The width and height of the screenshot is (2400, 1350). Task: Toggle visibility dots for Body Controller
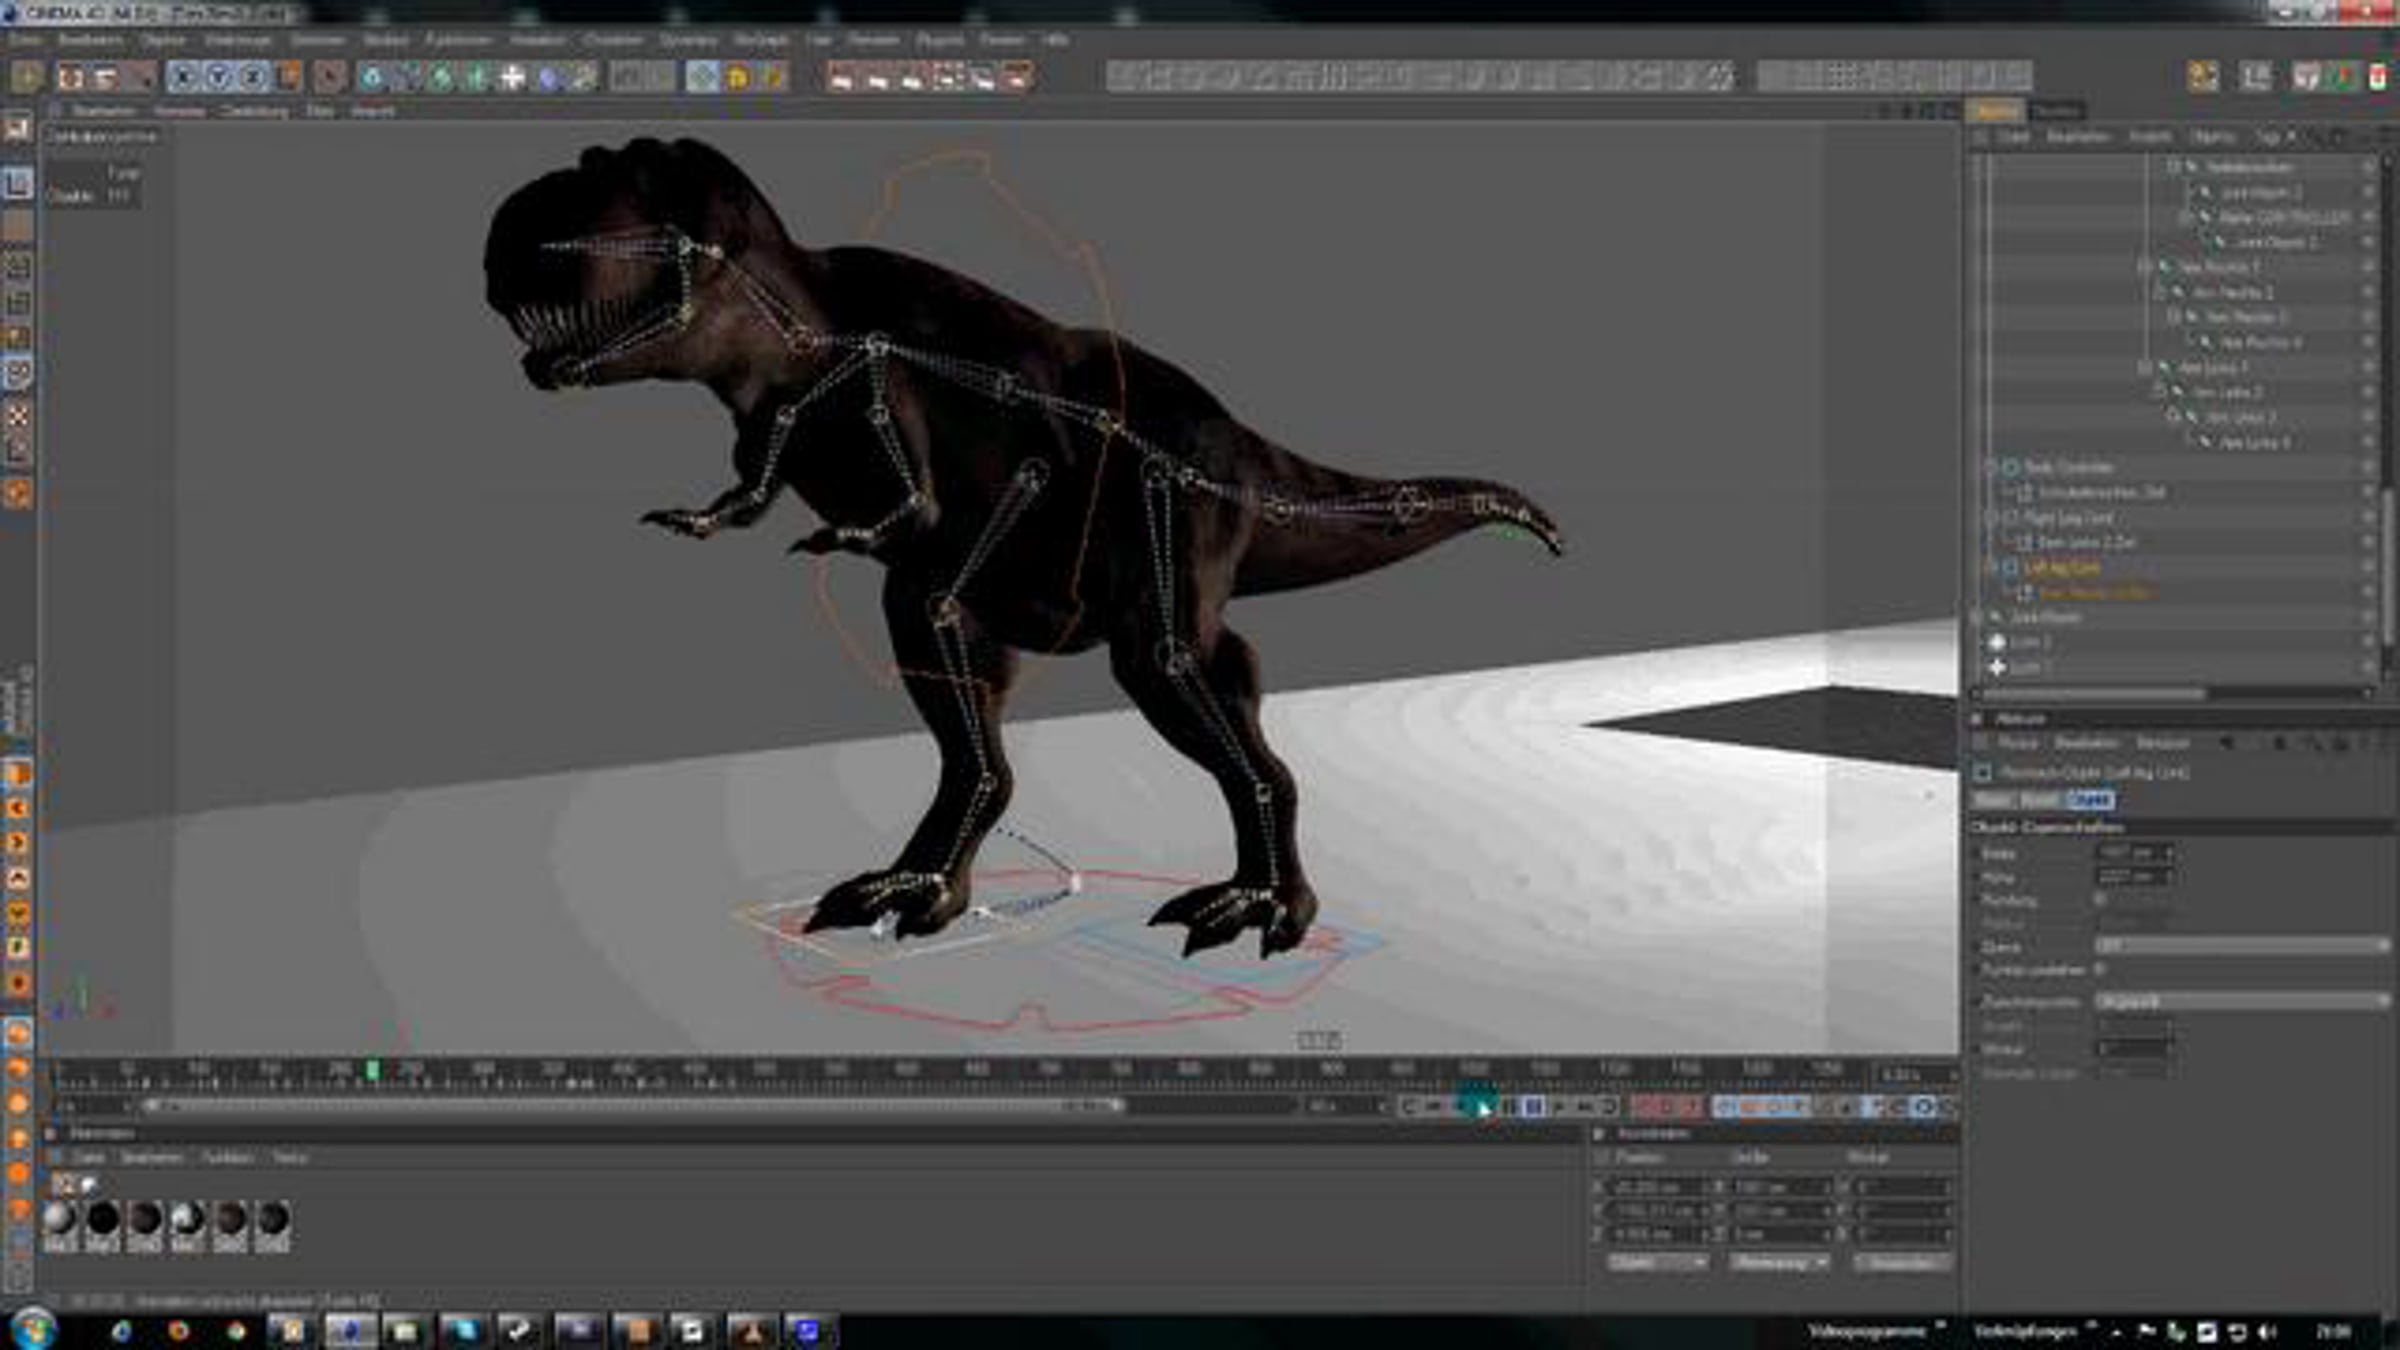pyautogui.click(x=2368, y=467)
